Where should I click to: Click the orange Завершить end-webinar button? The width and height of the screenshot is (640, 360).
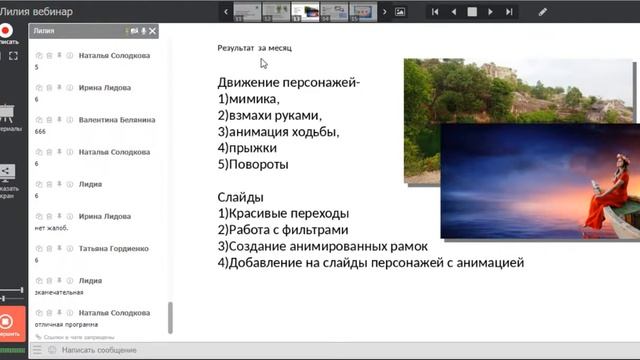pos(12,324)
